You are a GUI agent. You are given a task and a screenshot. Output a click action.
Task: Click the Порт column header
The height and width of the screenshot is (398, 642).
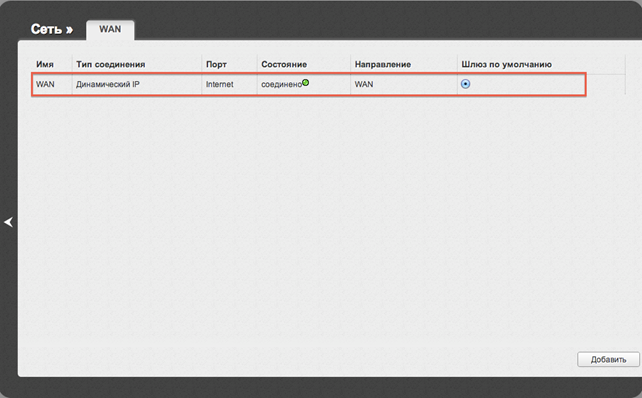click(x=216, y=64)
